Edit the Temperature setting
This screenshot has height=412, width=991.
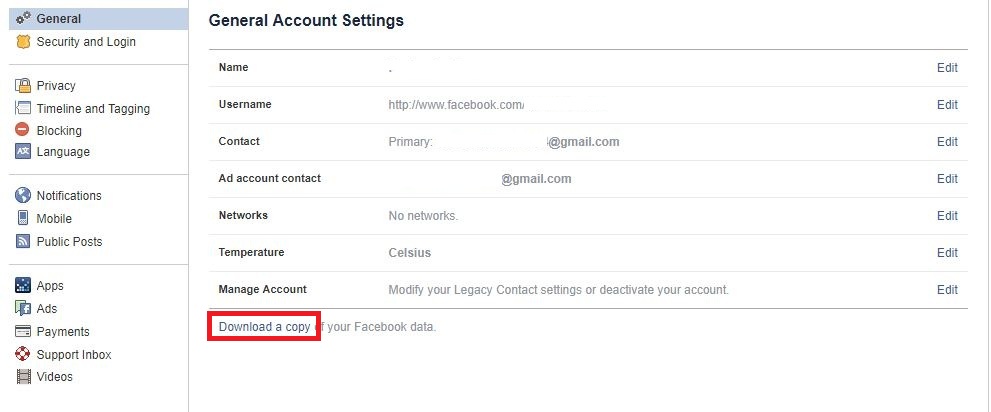click(x=947, y=253)
